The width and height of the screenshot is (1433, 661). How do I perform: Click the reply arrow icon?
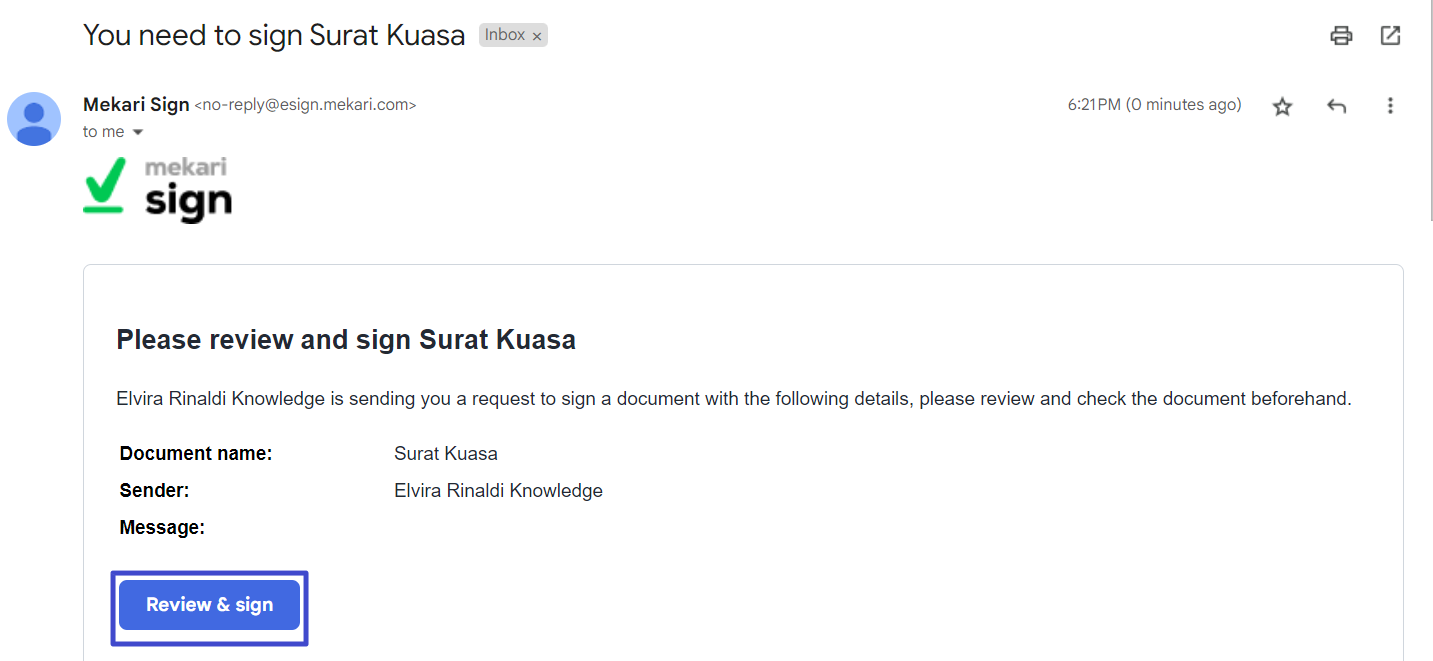coord(1336,106)
